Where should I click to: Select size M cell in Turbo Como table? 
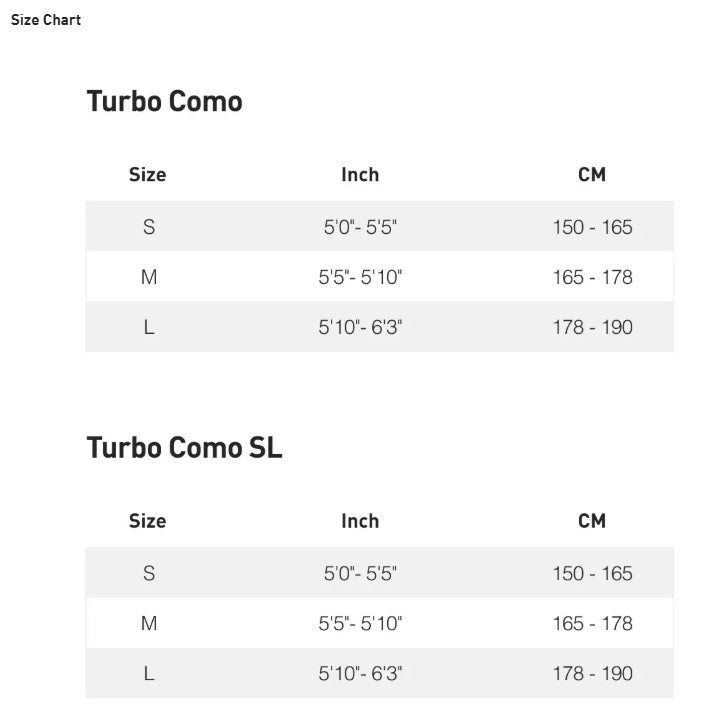(x=149, y=277)
